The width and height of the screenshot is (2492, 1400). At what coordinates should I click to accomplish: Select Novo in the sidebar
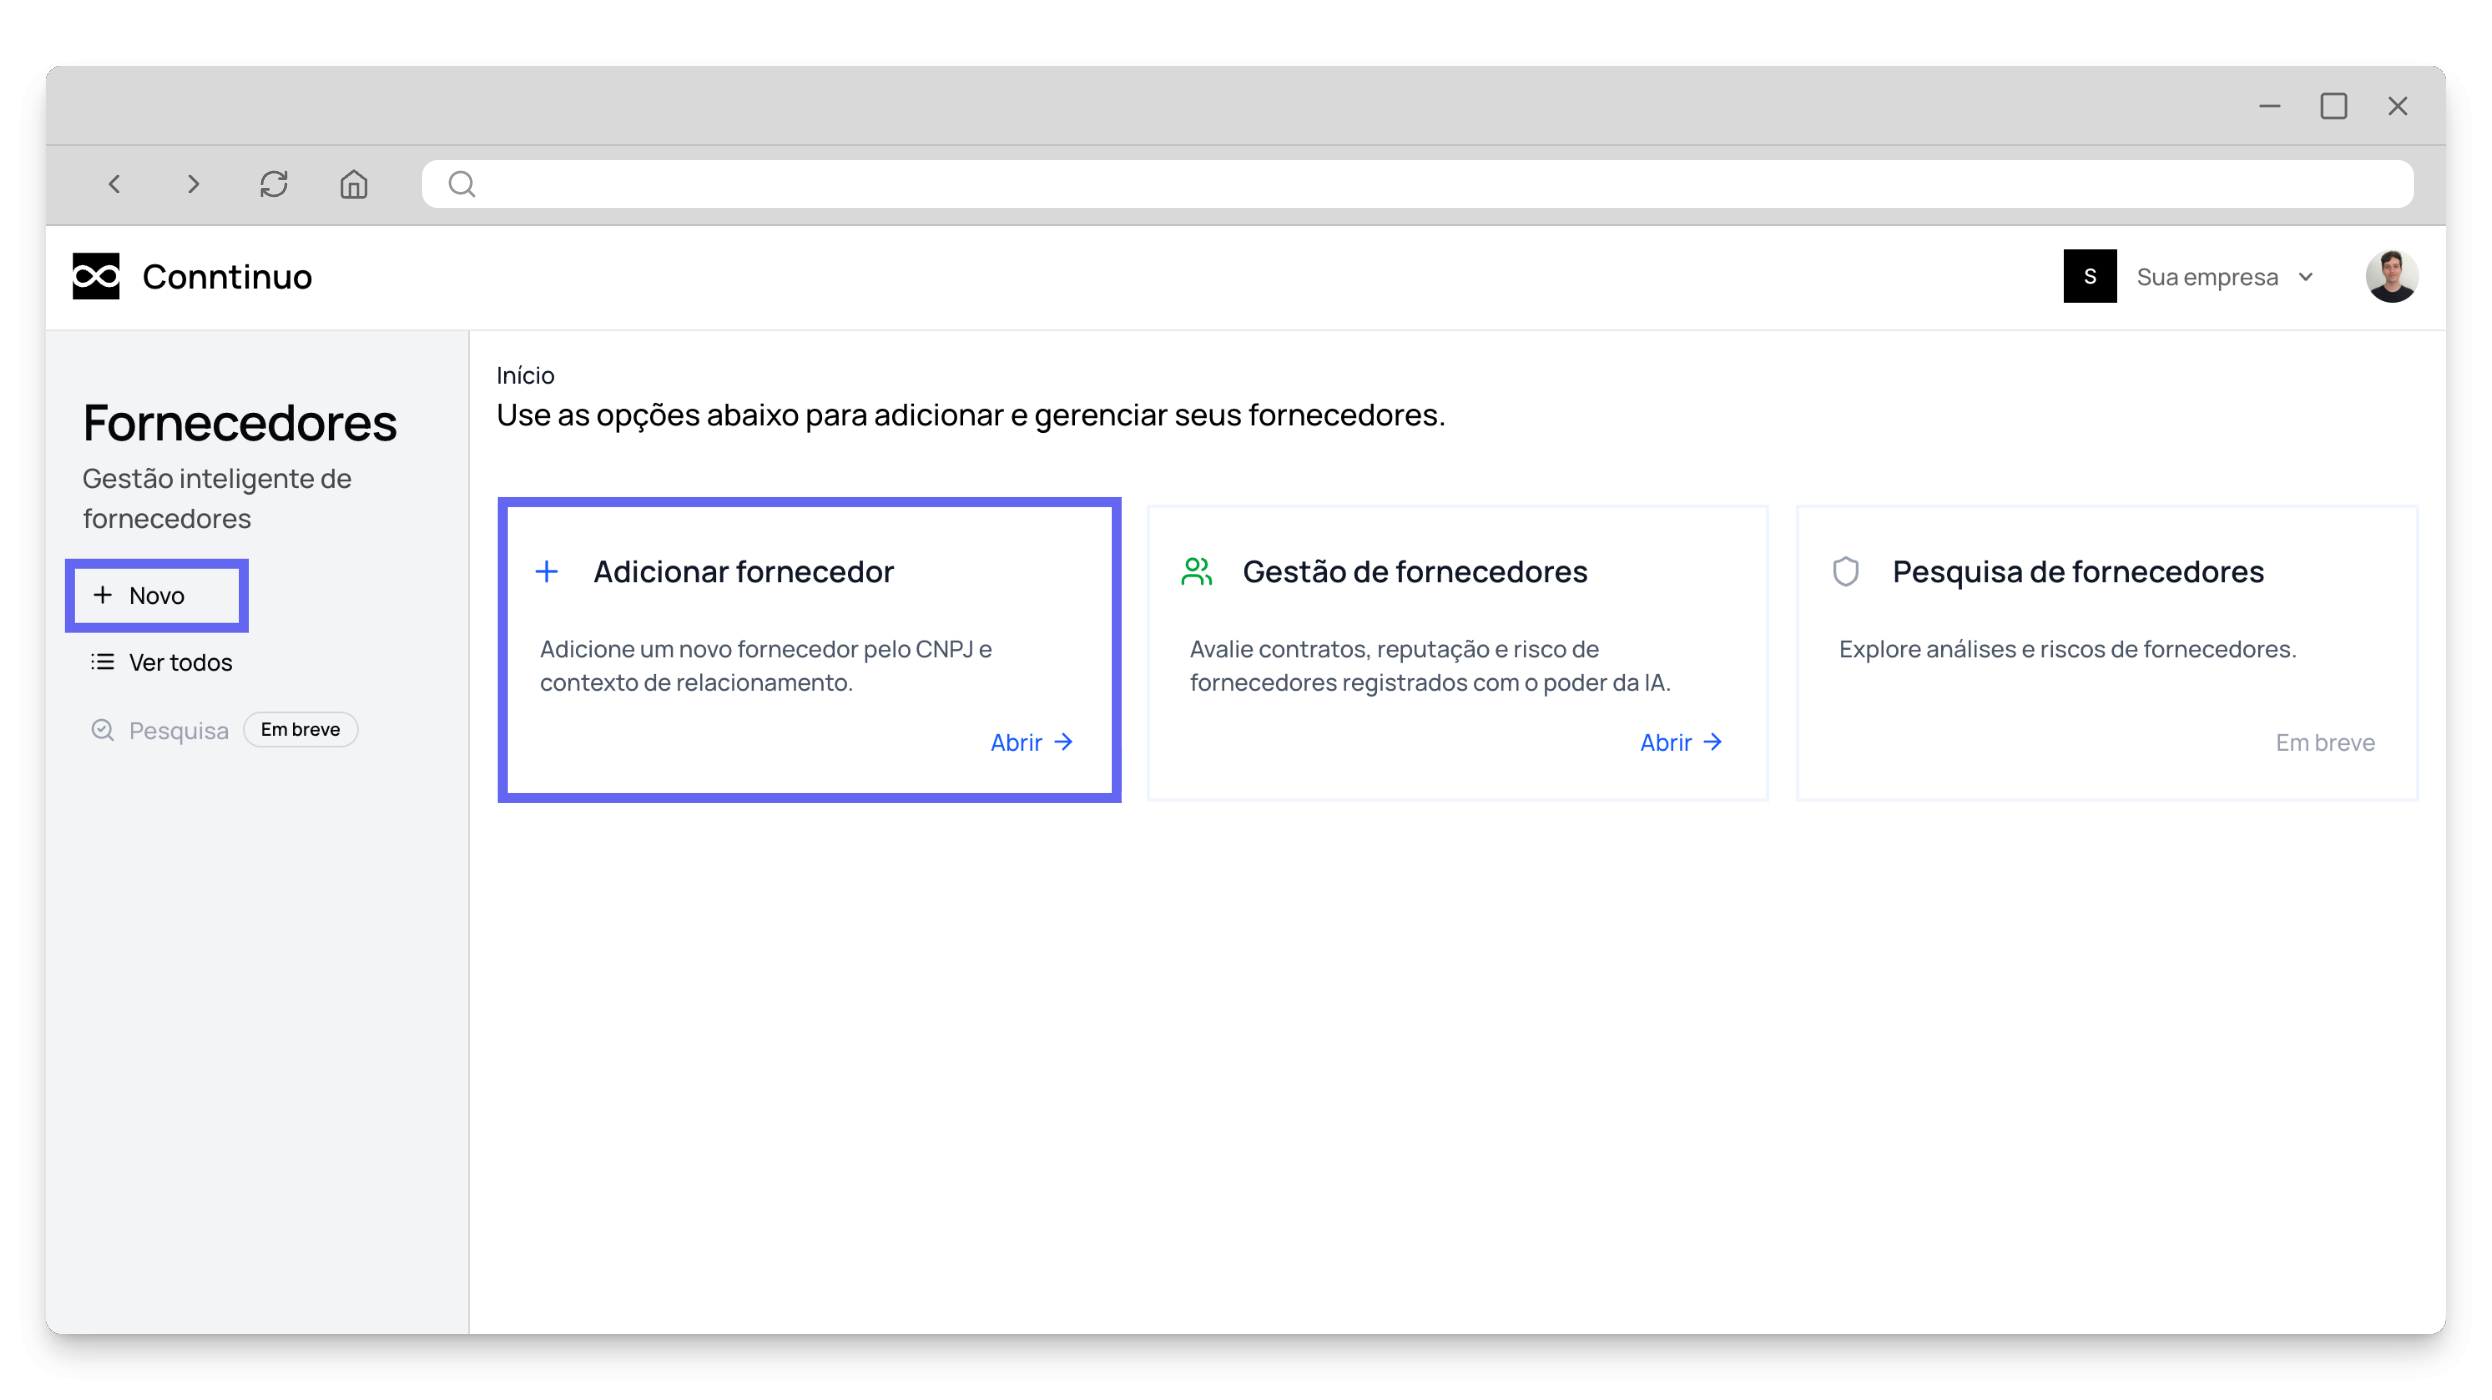[x=157, y=596]
